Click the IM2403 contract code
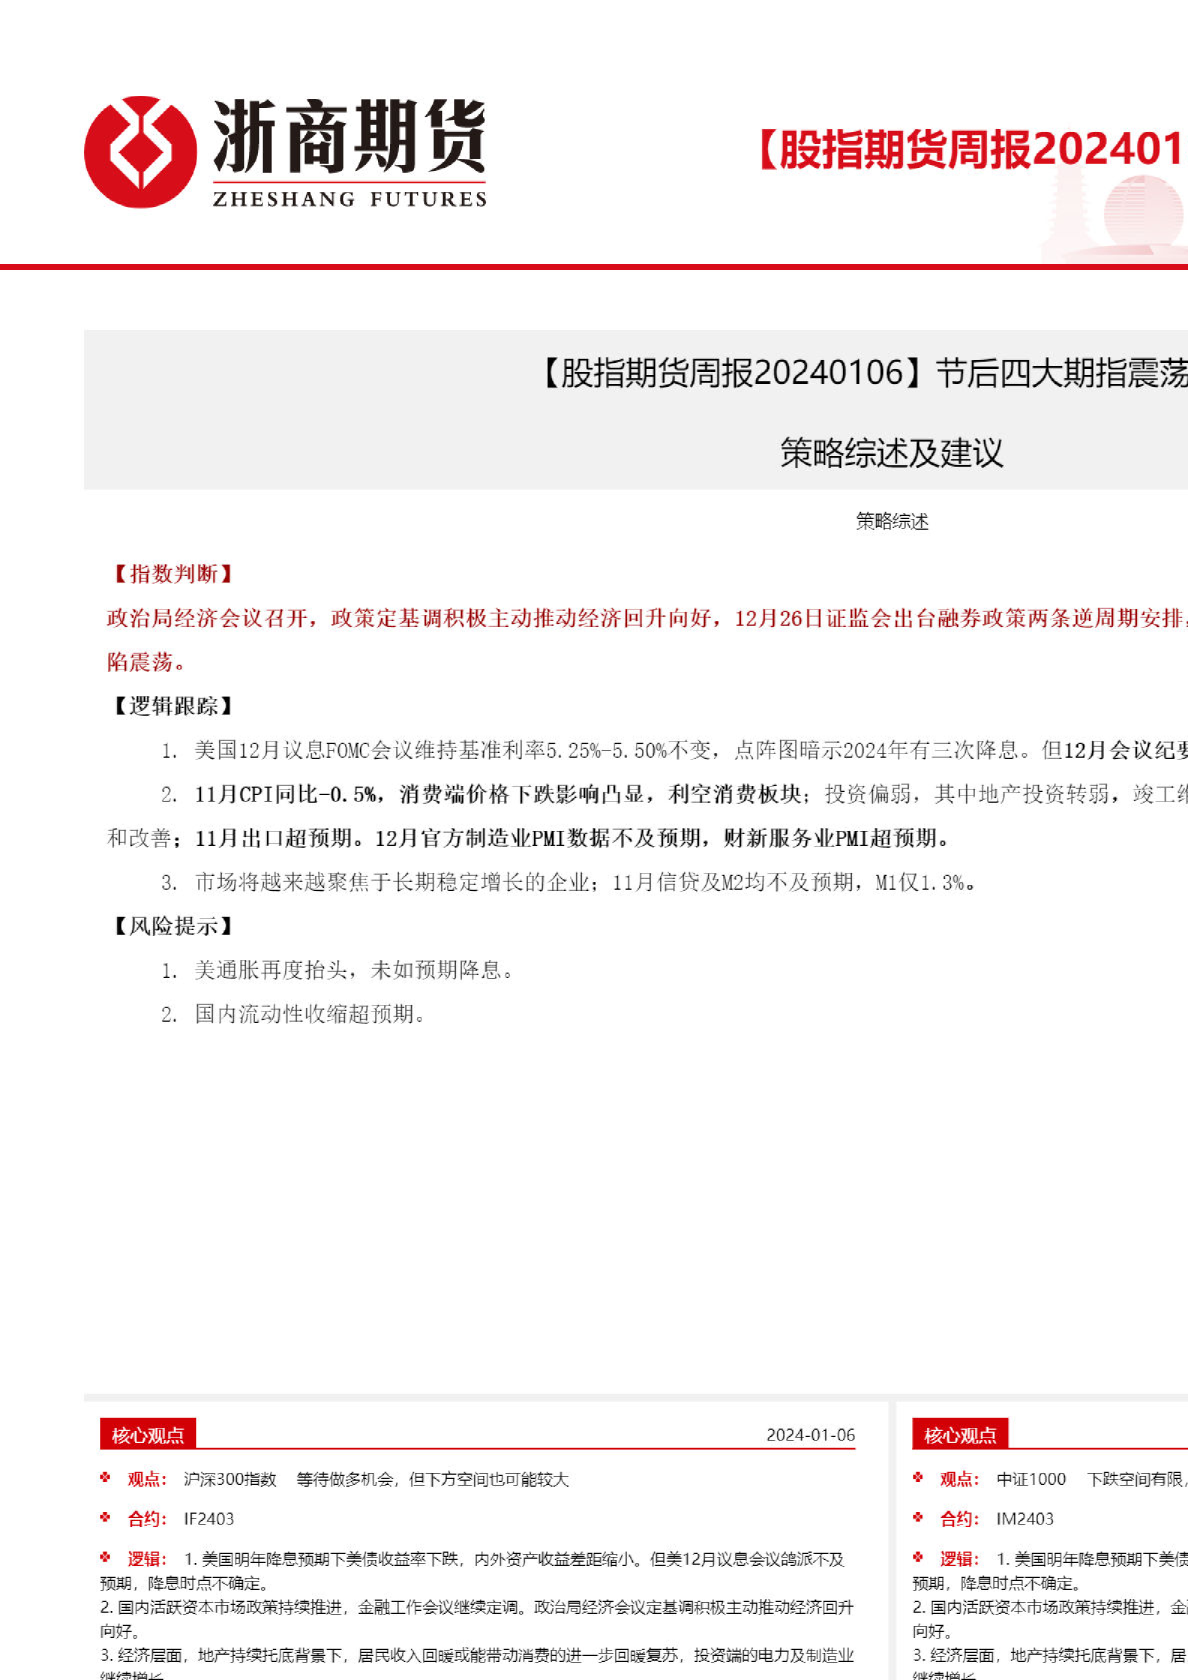The image size is (1188, 1680). 1025,1519
